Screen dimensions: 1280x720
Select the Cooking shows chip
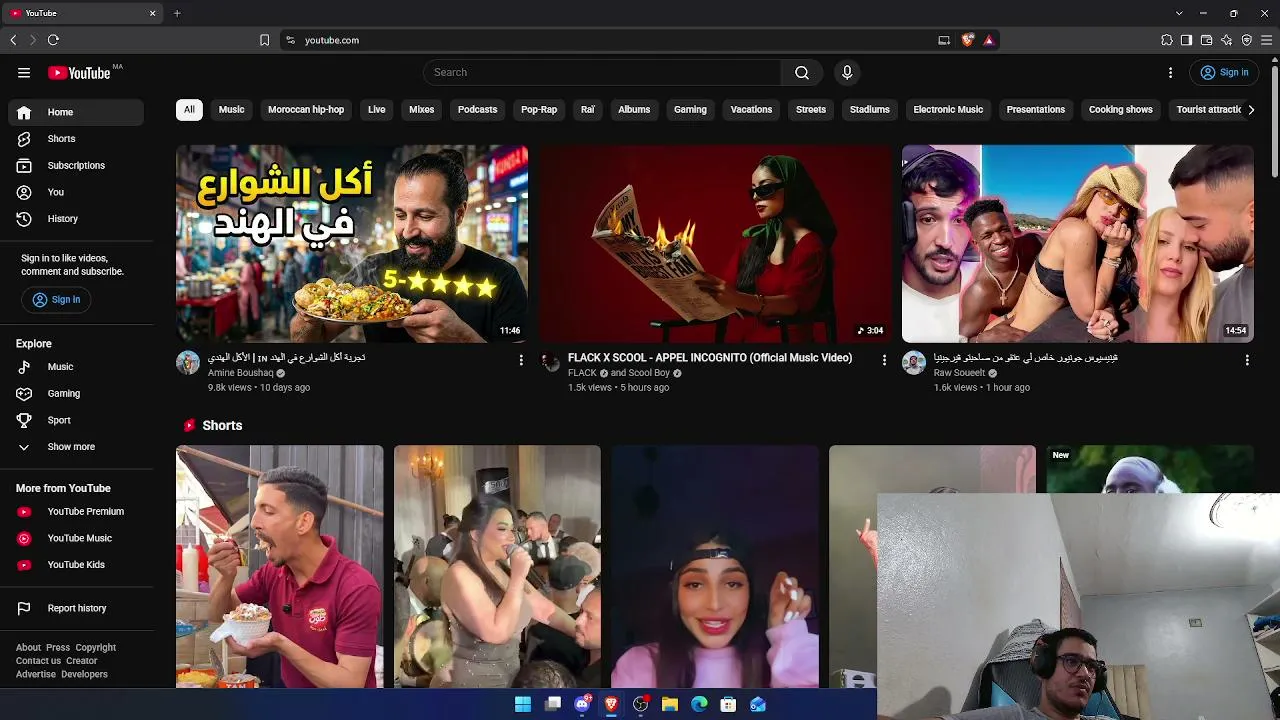pos(1121,110)
